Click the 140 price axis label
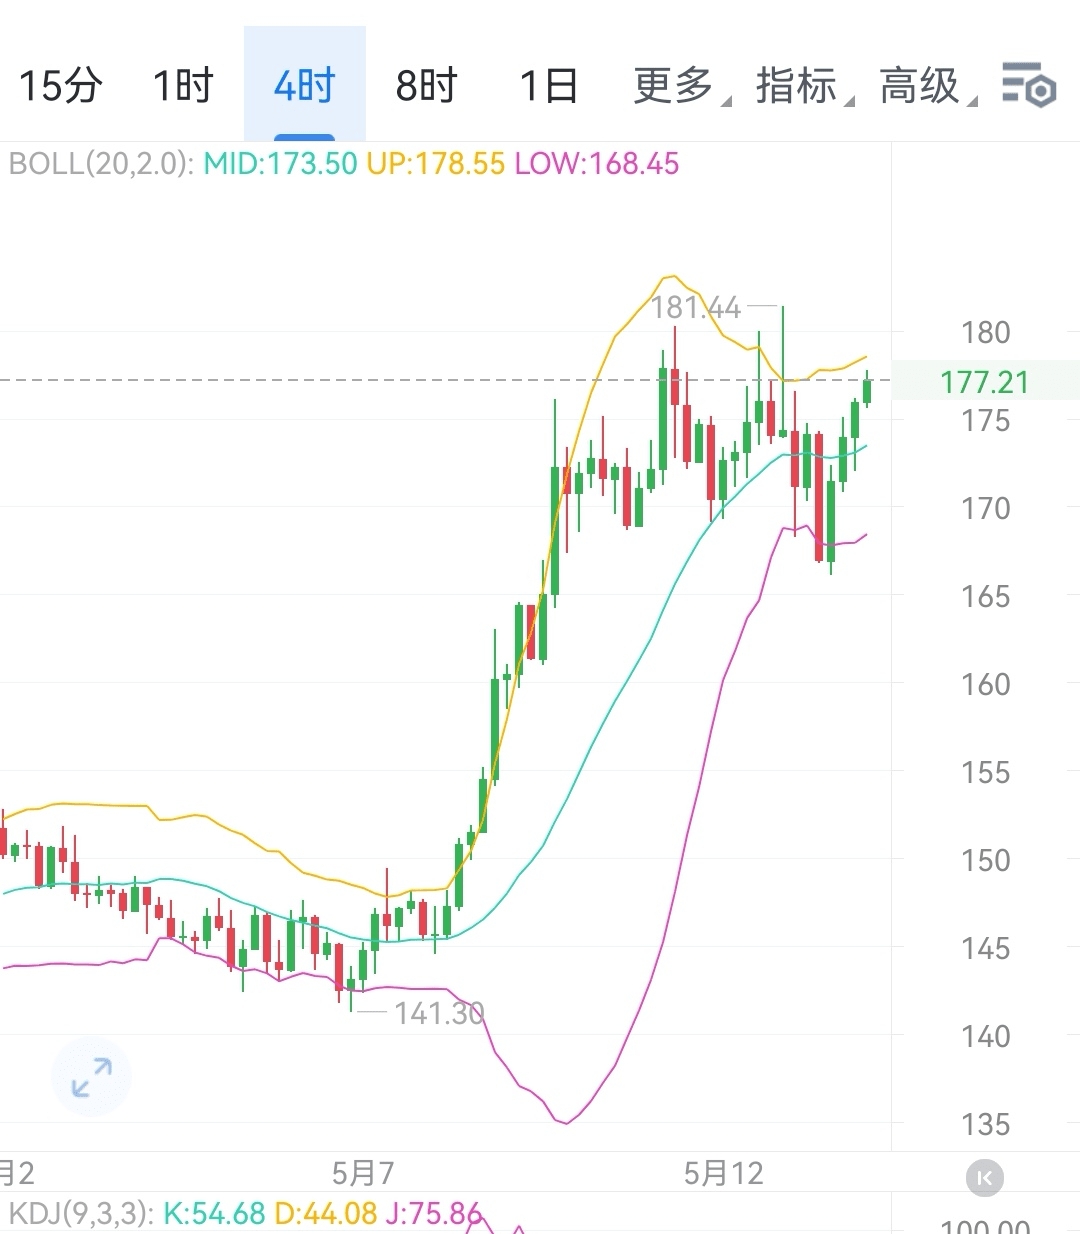 tap(986, 1036)
